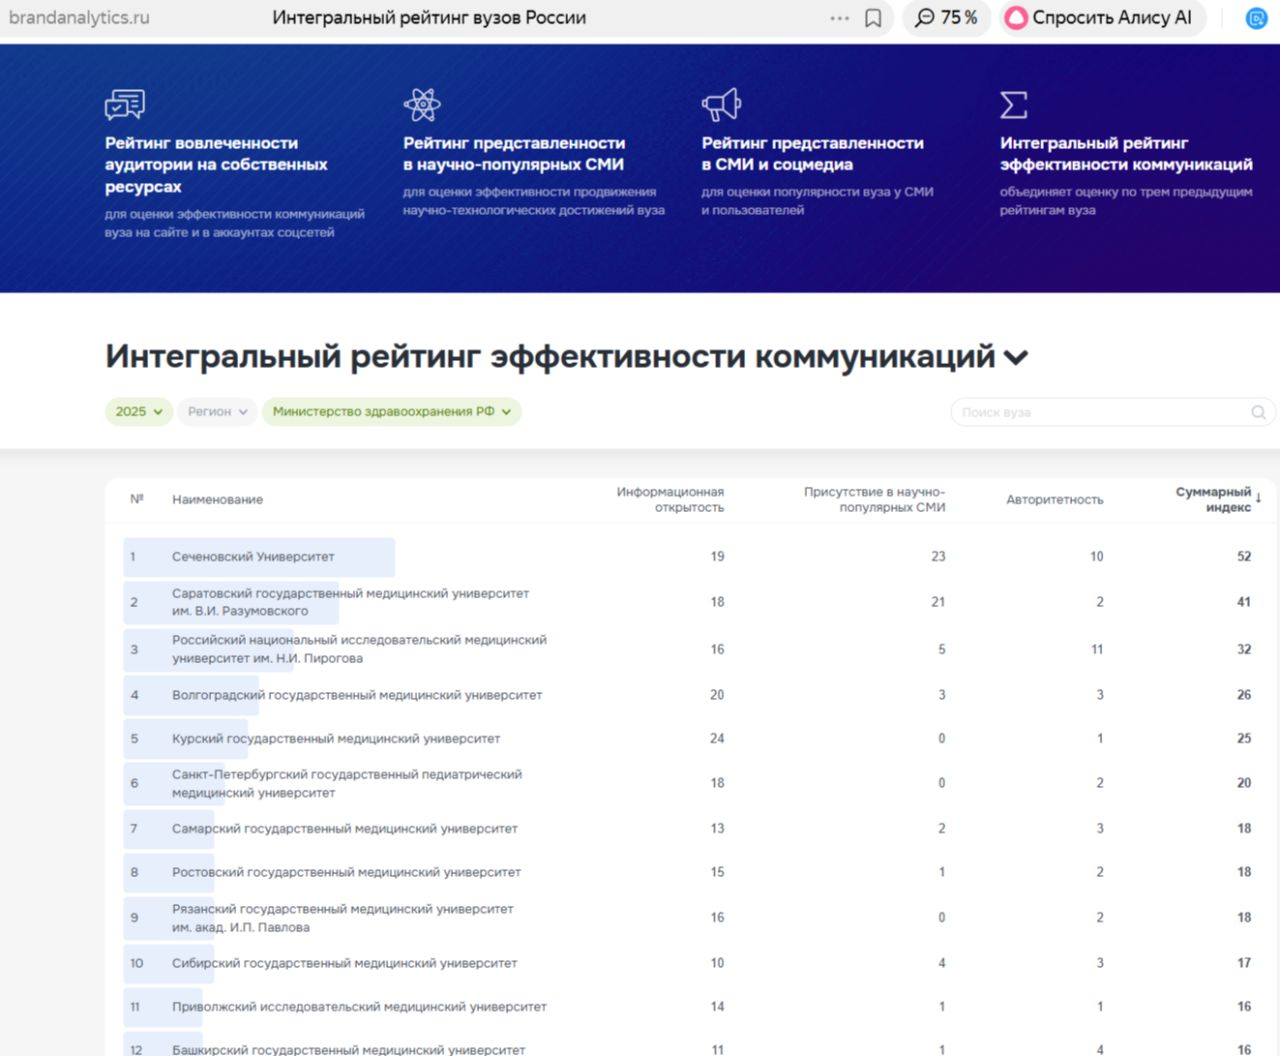The height and width of the screenshot is (1056, 1280).
Task: Open the Министерство здравоохранения РФ filter
Action: [391, 412]
